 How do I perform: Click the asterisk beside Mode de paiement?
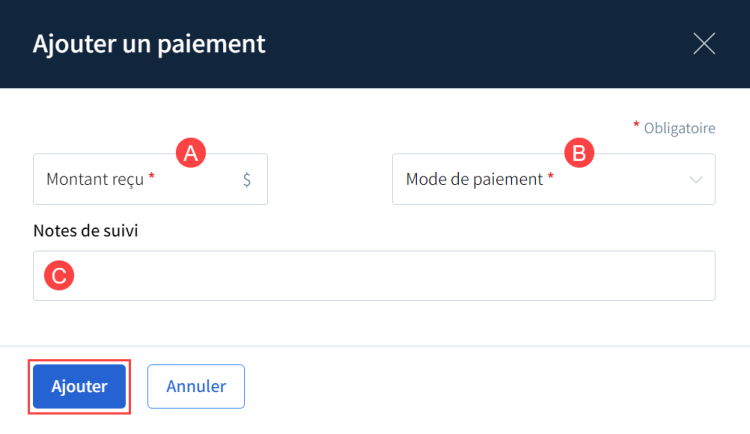coord(551,178)
